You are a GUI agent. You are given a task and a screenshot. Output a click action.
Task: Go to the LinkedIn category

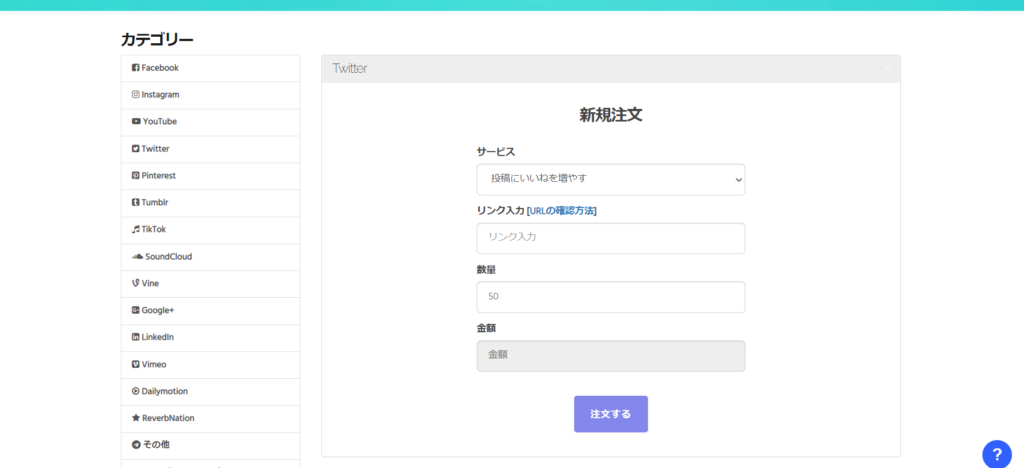pyautogui.click(x=210, y=337)
